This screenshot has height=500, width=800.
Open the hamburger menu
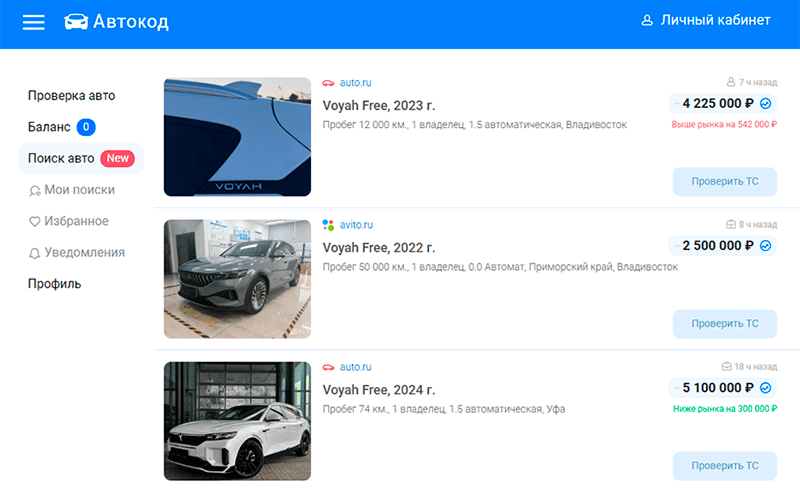pyautogui.click(x=34, y=22)
